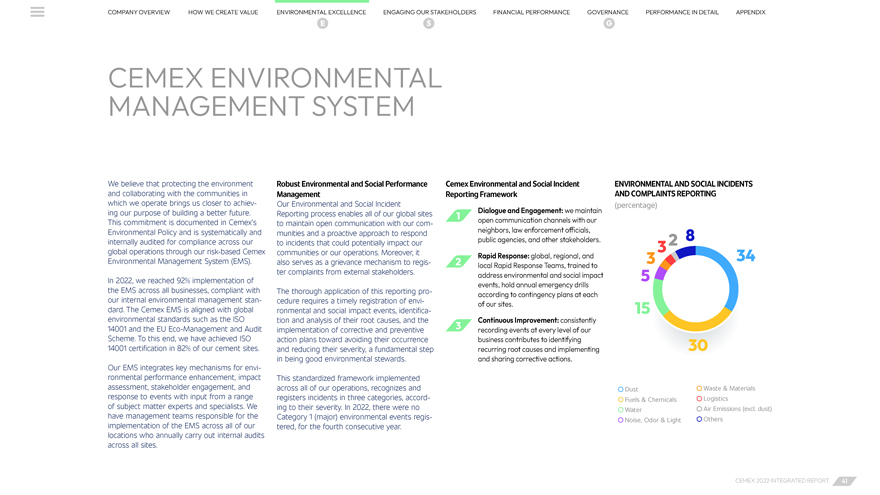Click the Fuels & Chemicals legend label

(650, 400)
